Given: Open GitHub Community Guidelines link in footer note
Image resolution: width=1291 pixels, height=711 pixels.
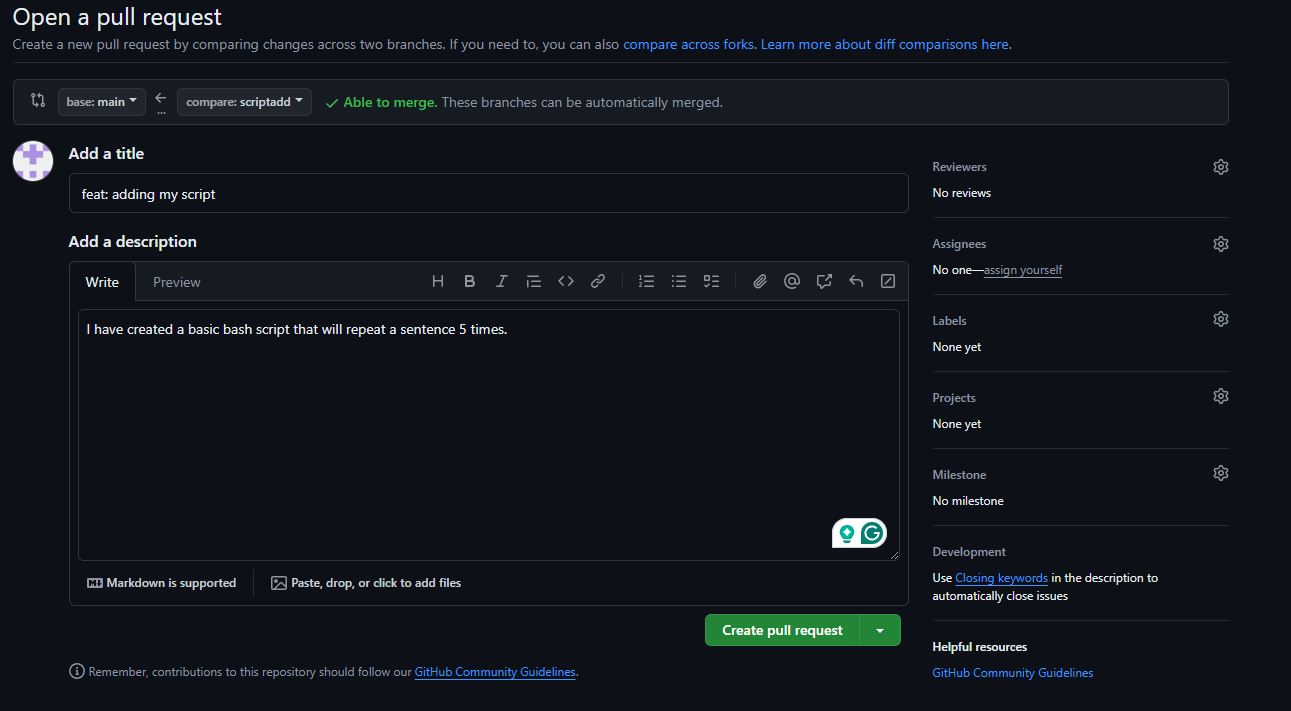Looking at the screenshot, I should click(495, 672).
